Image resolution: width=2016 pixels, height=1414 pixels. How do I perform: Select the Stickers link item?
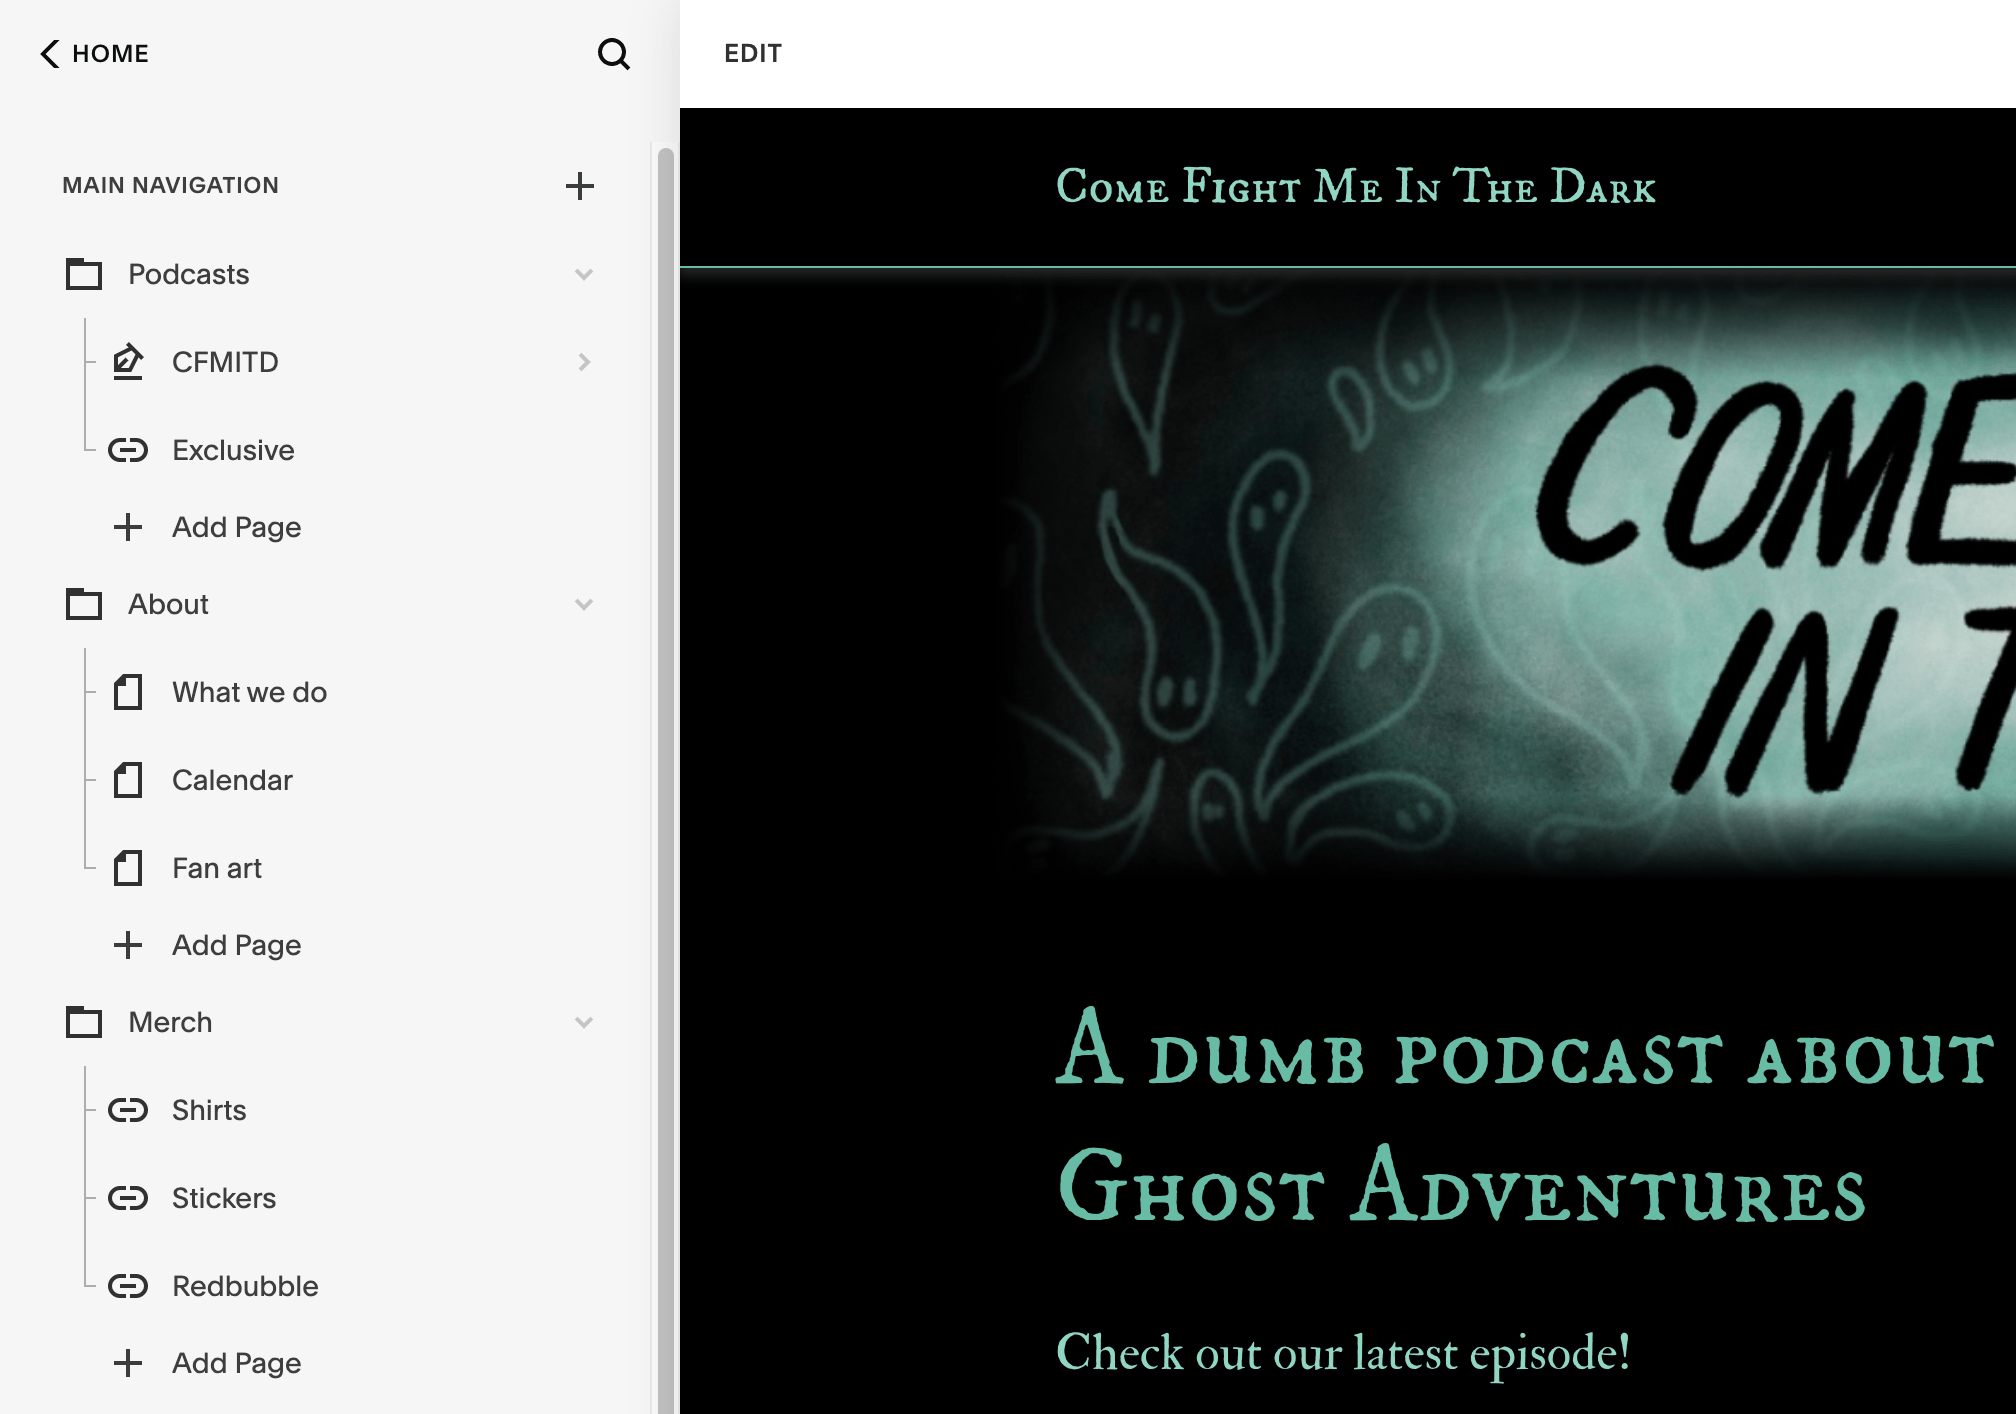pyautogui.click(x=223, y=1198)
